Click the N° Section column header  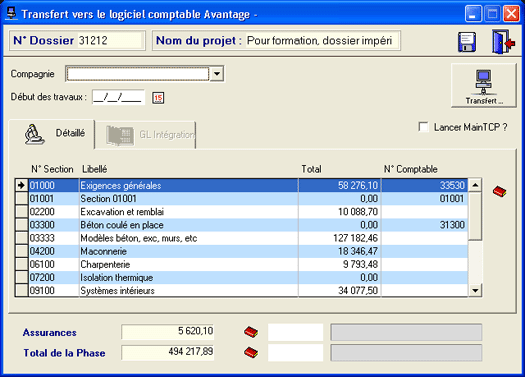pyautogui.click(x=52, y=169)
